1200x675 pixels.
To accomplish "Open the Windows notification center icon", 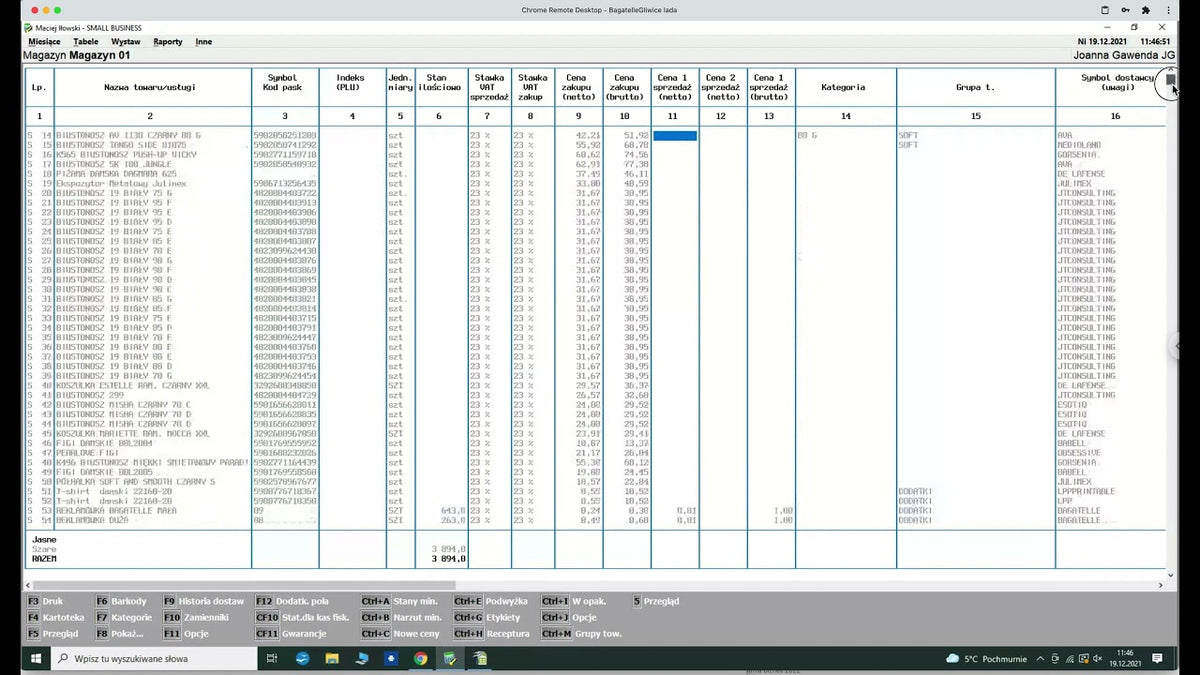I will click(1157, 659).
